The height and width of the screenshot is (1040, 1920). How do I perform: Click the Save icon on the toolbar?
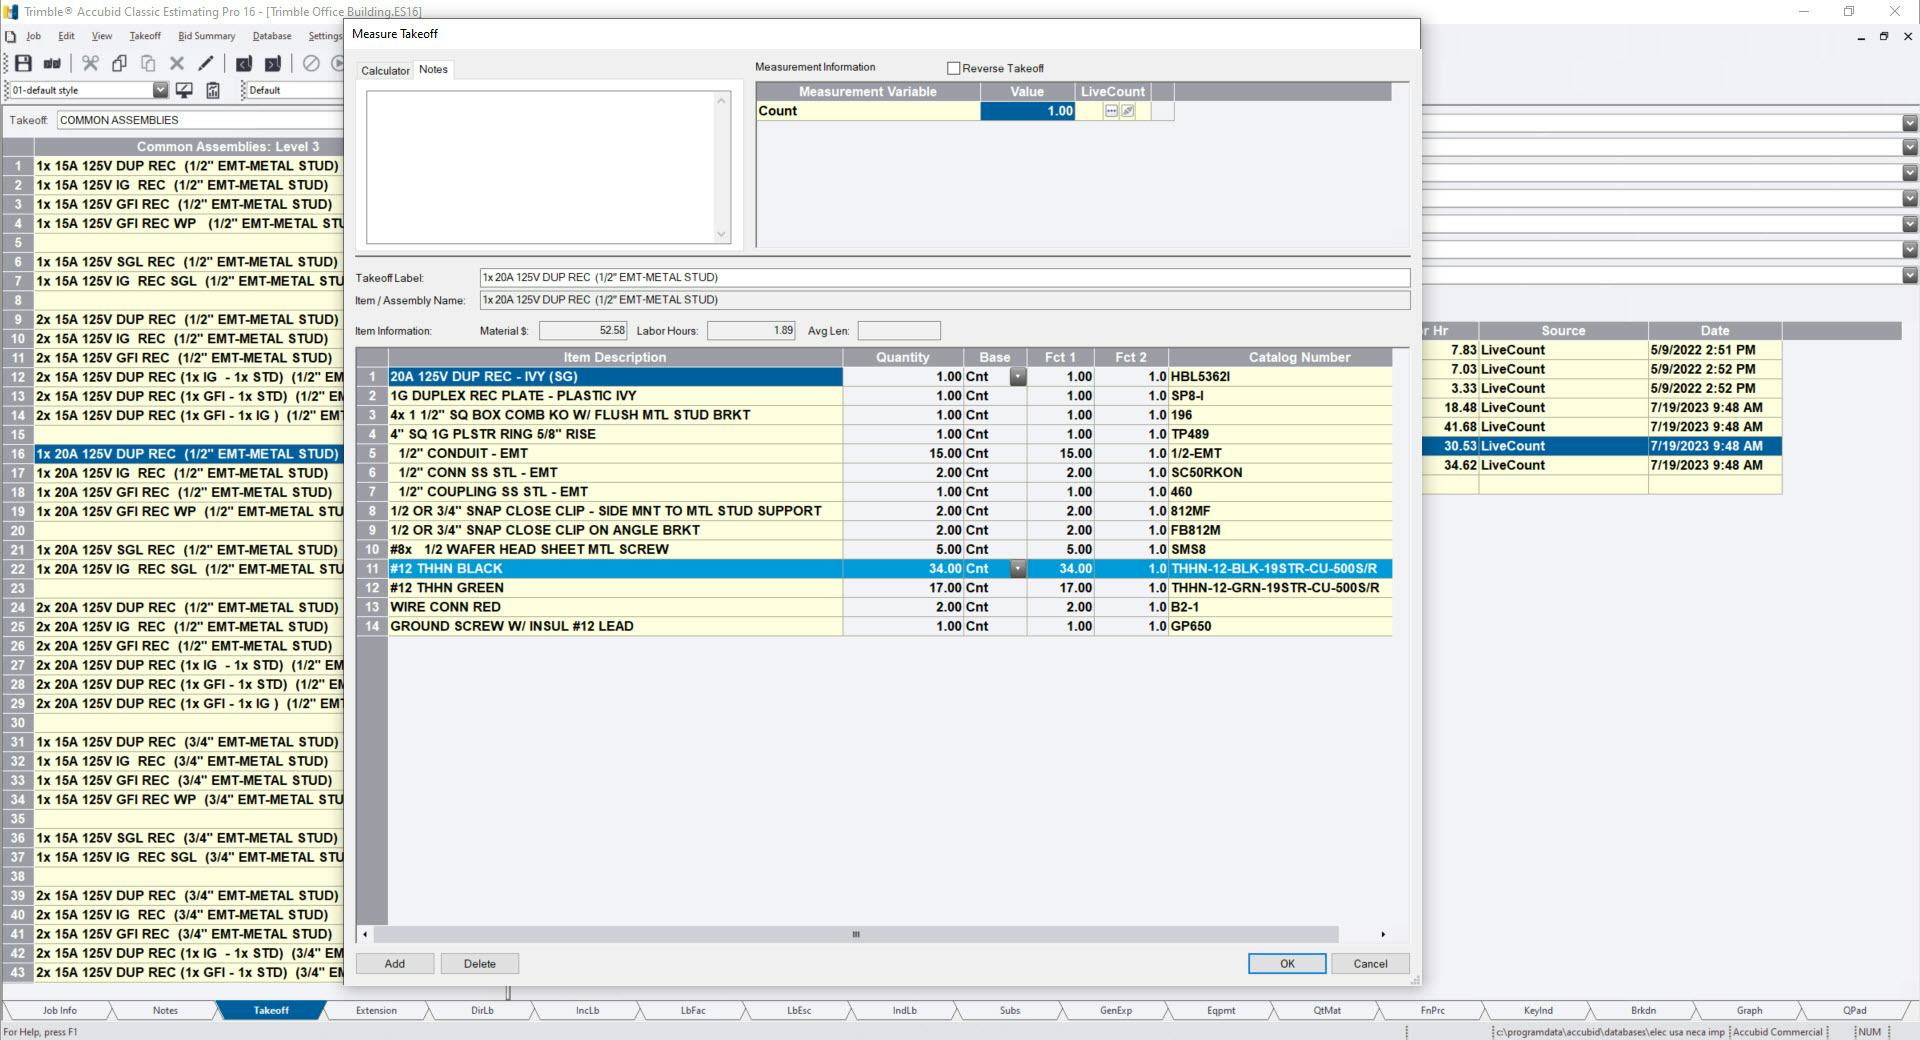[22, 63]
